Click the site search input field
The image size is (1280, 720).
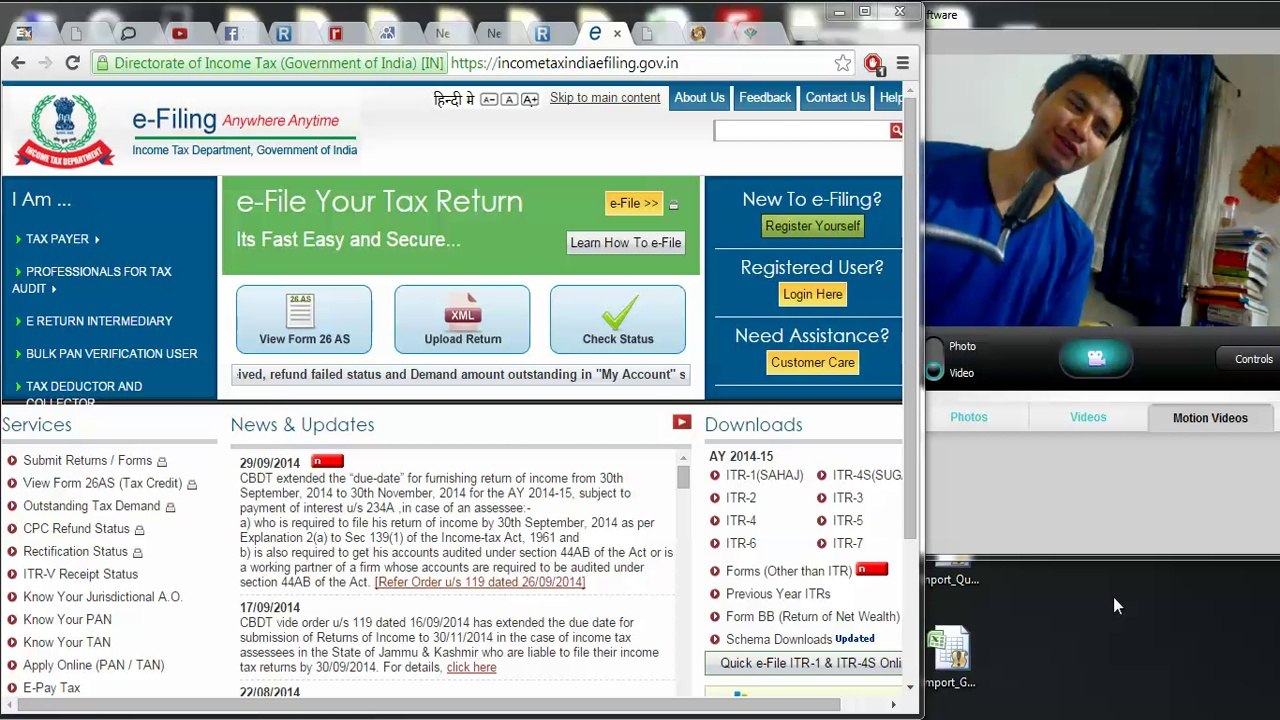tap(801, 131)
